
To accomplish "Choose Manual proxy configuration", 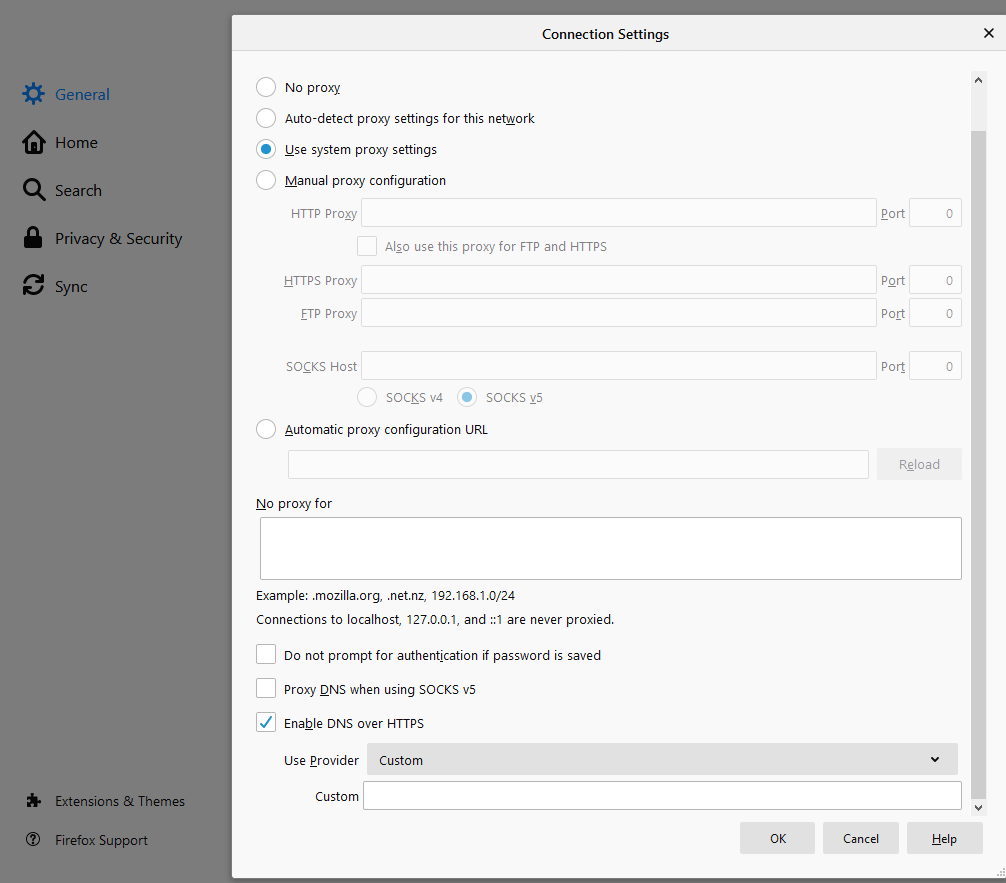I will 266,180.
